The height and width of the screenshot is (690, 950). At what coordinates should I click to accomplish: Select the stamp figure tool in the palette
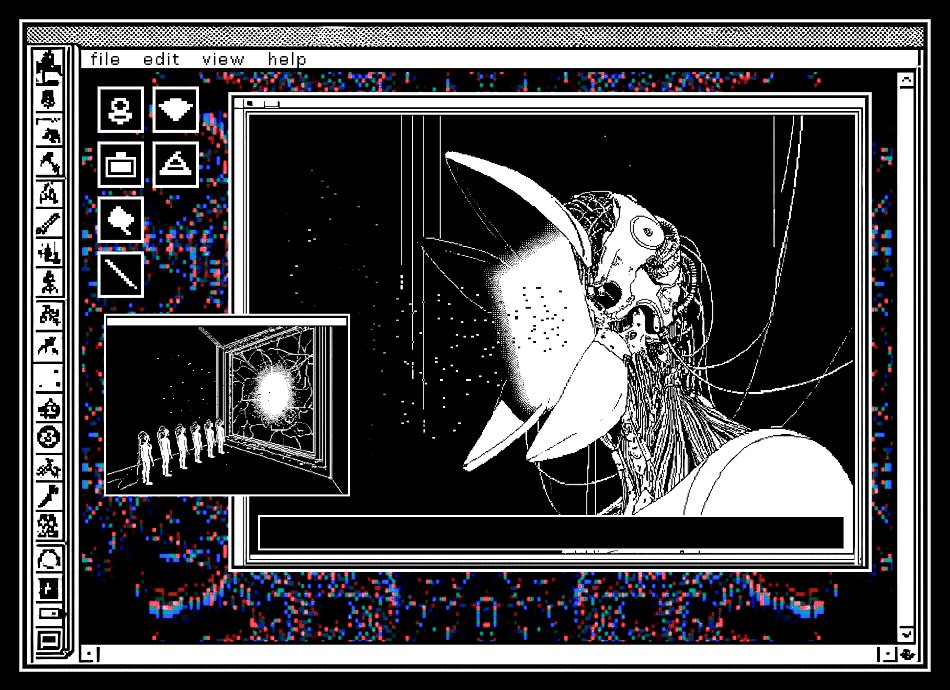point(121,110)
